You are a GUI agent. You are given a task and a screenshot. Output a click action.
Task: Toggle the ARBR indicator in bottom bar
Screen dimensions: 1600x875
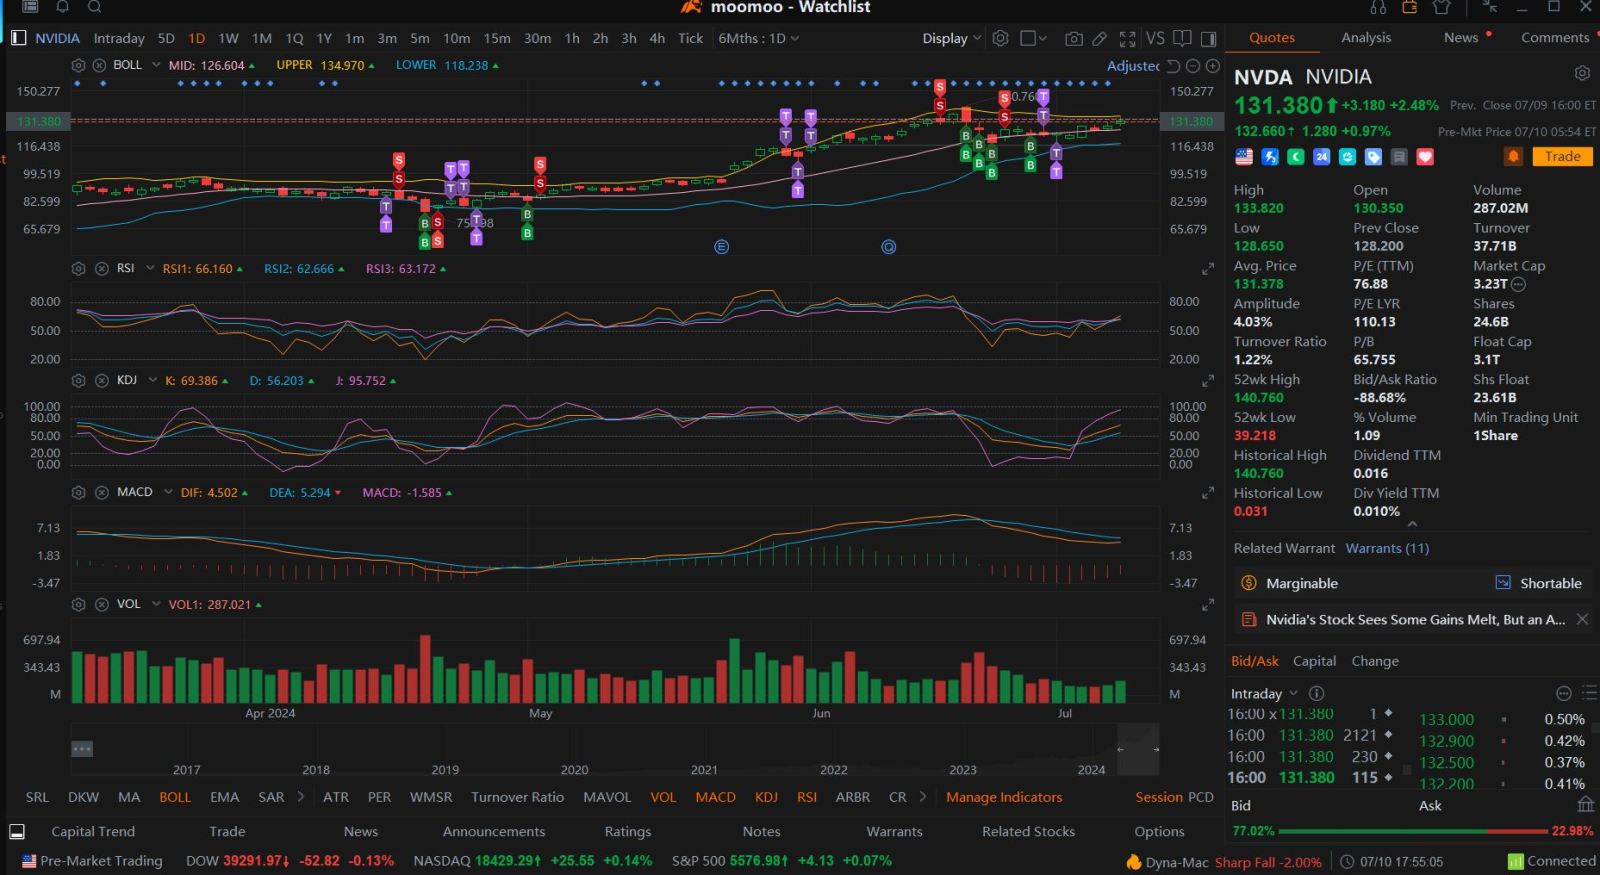pos(853,797)
